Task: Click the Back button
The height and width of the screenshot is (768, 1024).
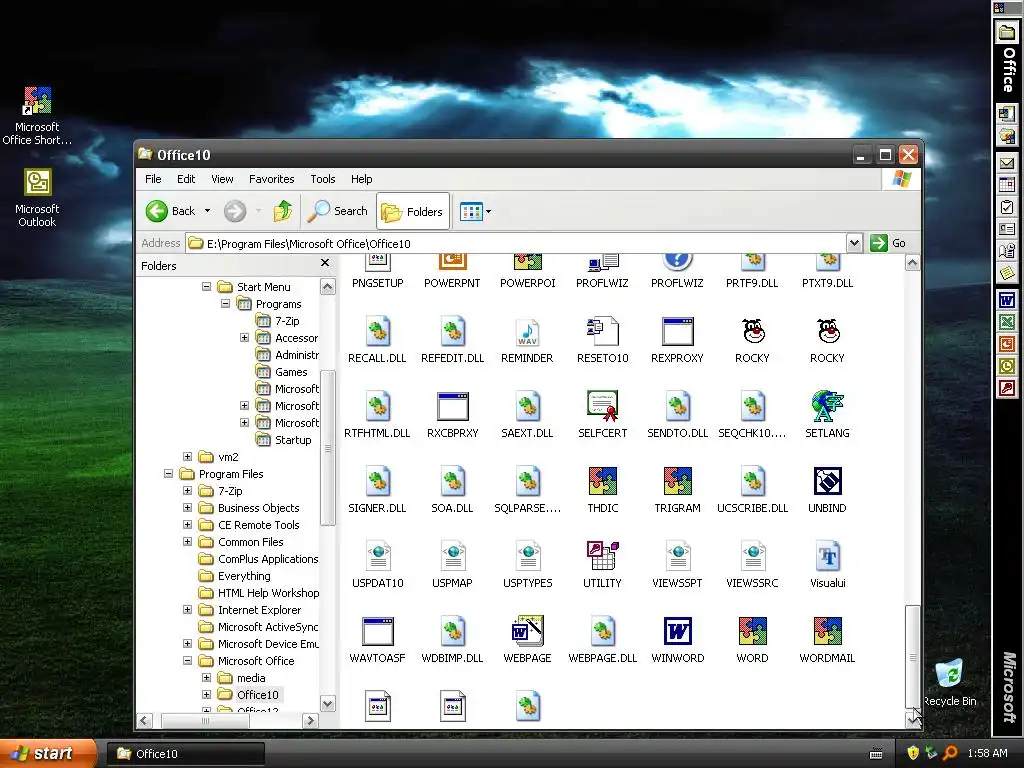Action: pos(170,211)
